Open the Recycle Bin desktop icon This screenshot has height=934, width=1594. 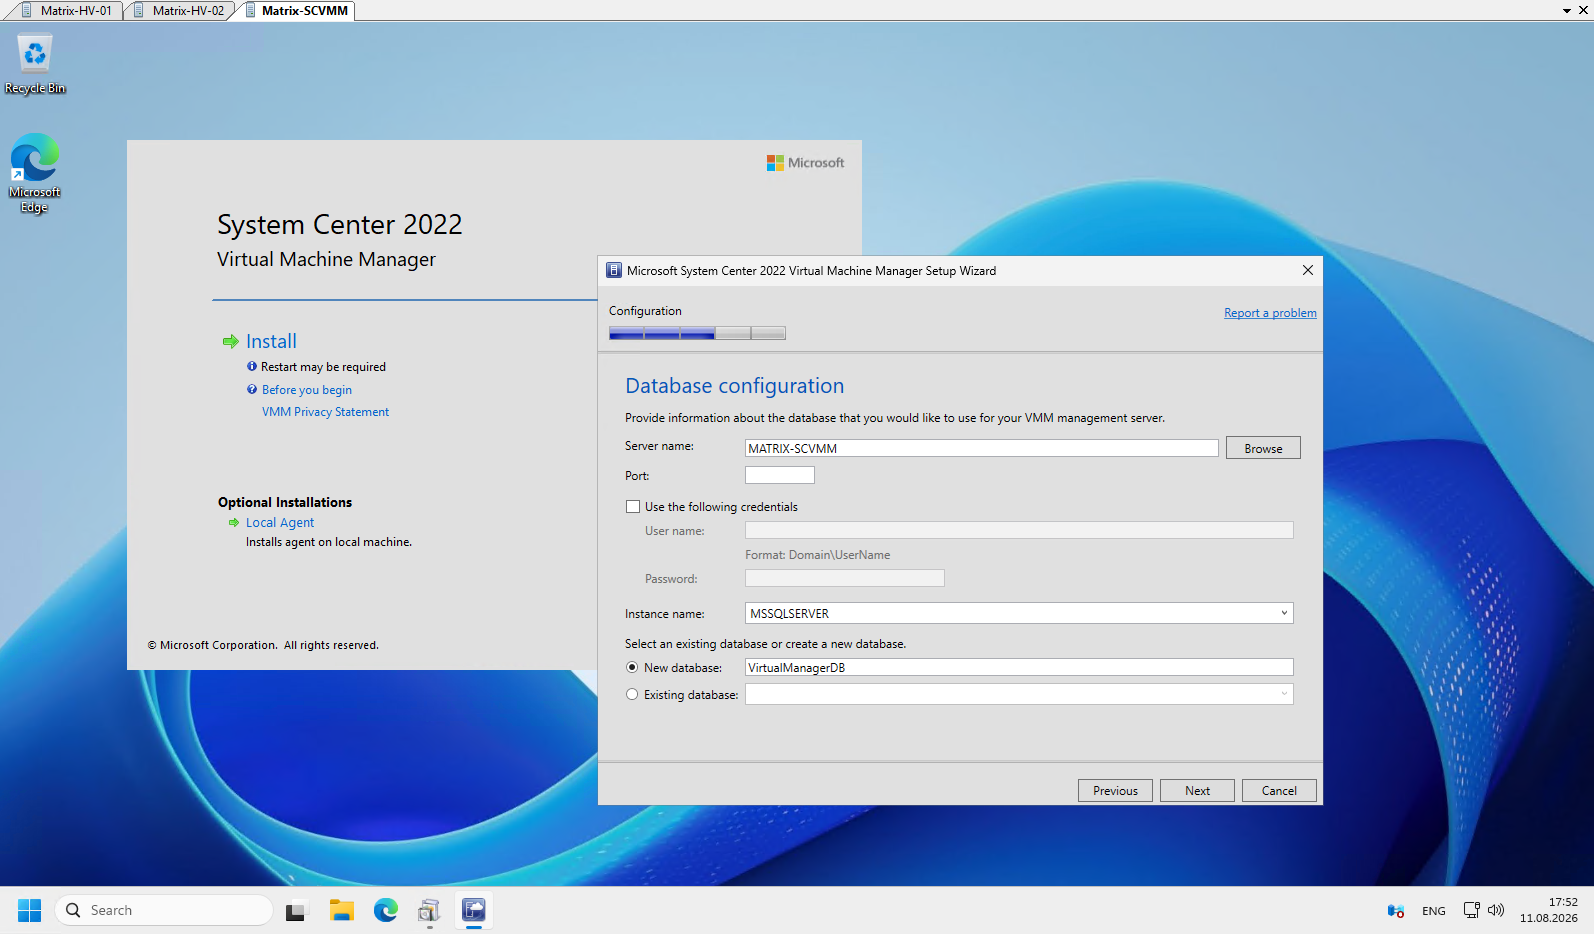click(x=35, y=64)
